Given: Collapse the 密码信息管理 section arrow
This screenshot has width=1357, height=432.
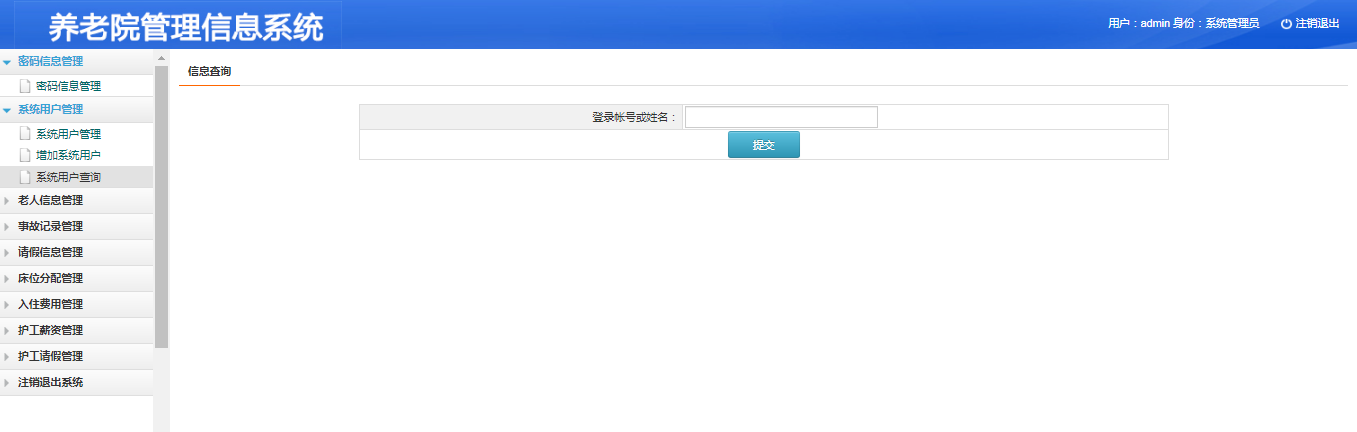Looking at the screenshot, I should click(7, 62).
